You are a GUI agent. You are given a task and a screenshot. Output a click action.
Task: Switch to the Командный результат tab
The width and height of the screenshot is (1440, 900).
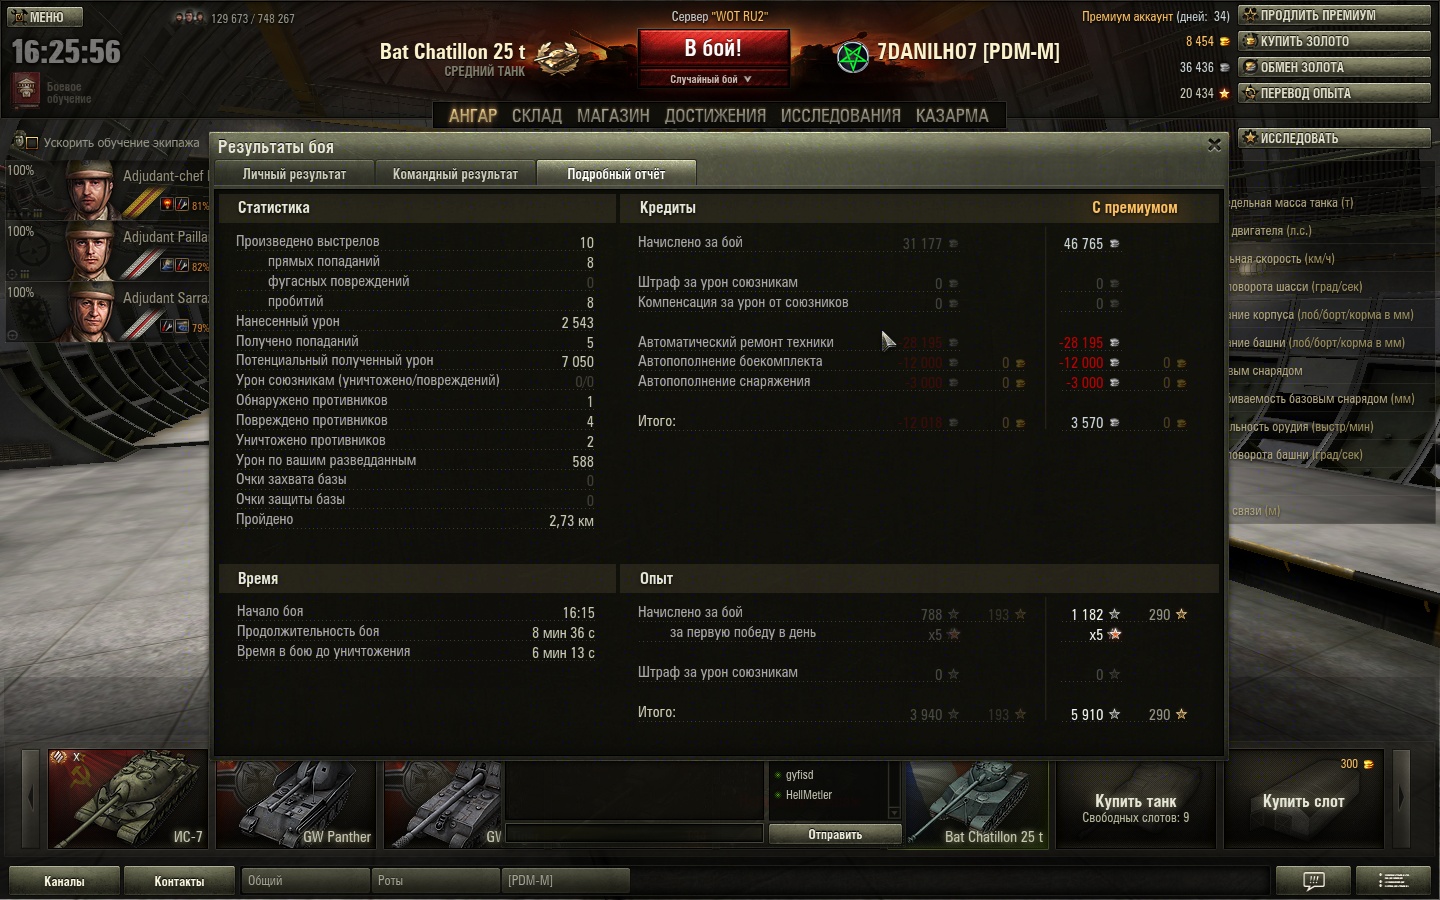pos(455,174)
